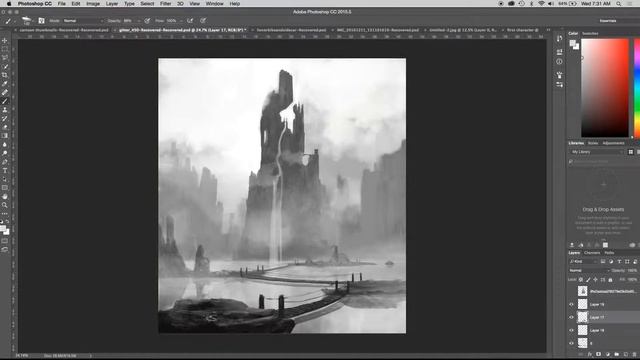The width and height of the screenshot is (640, 360).
Task: Toggle pressure for size button
Action: tap(203, 20)
